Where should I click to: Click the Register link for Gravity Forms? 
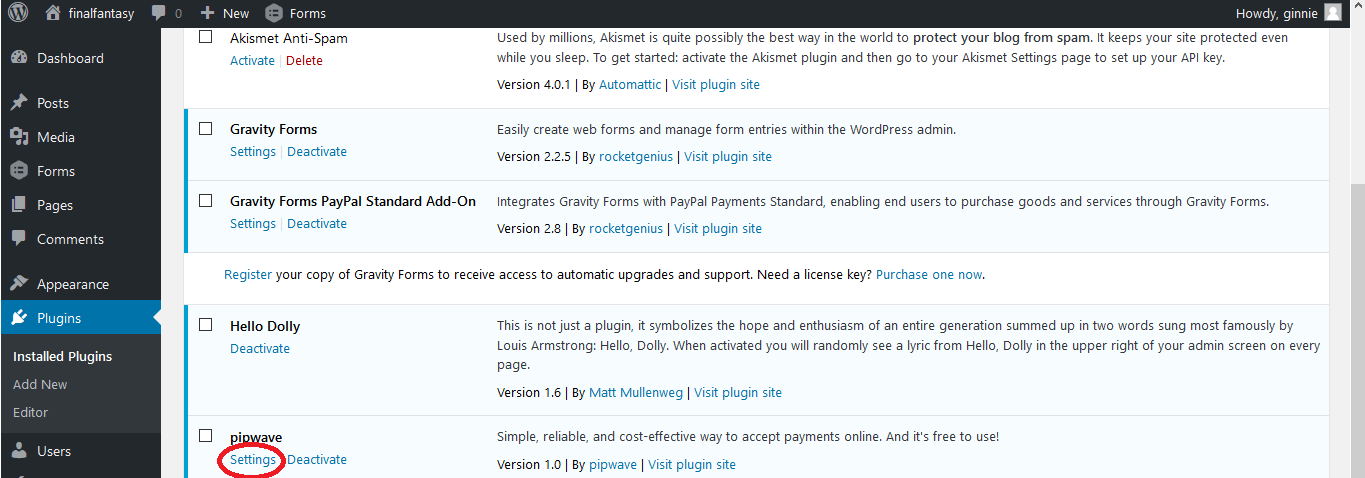click(248, 274)
